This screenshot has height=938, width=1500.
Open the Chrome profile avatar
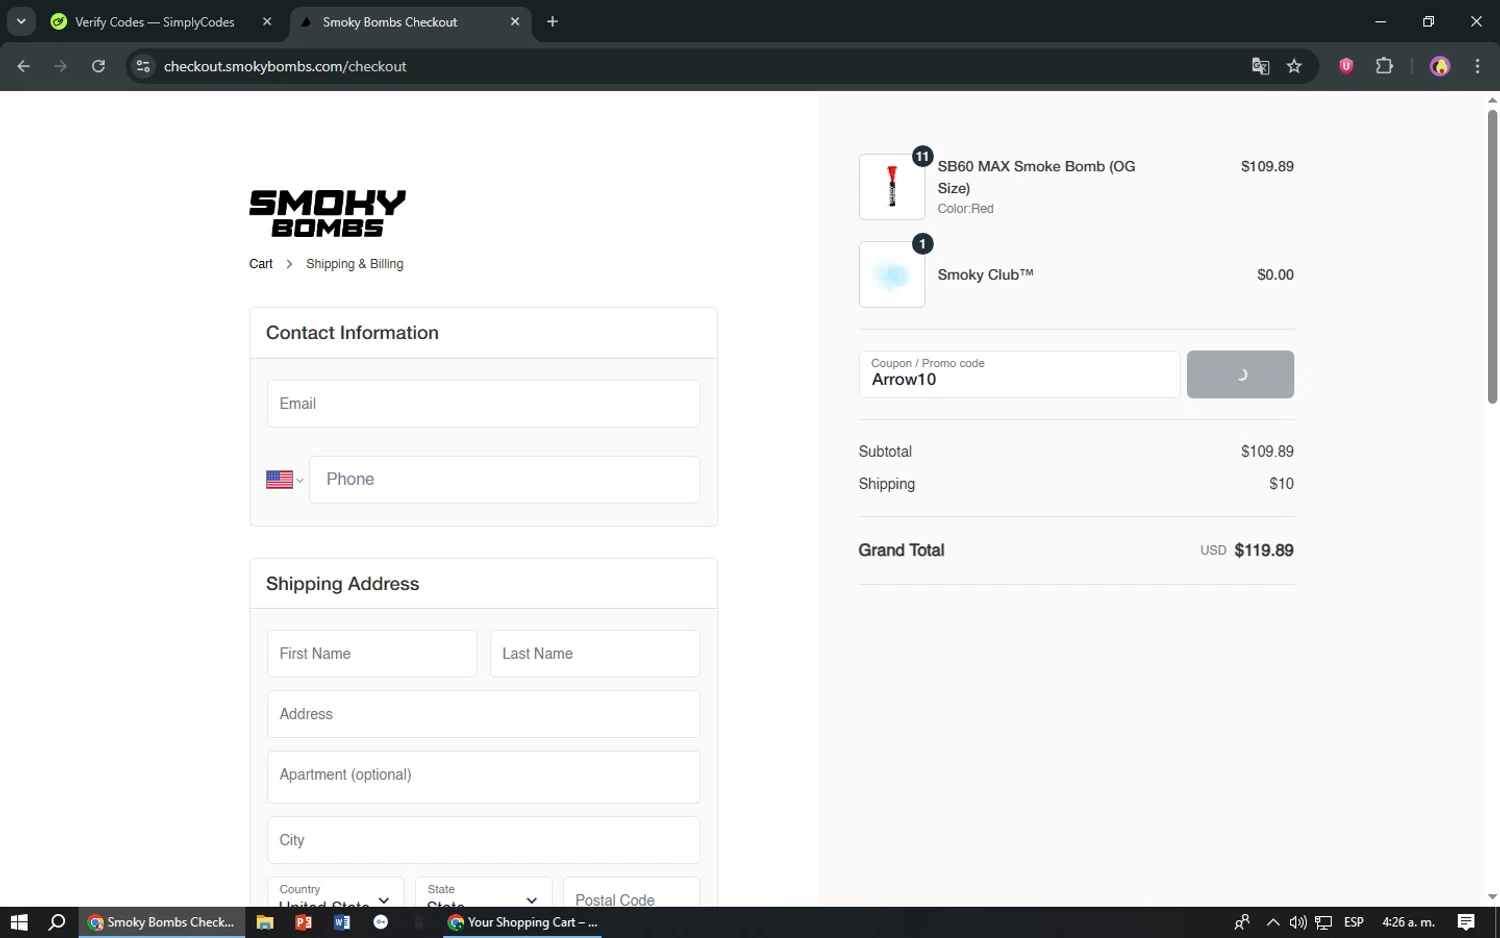tap(1440, 66)
